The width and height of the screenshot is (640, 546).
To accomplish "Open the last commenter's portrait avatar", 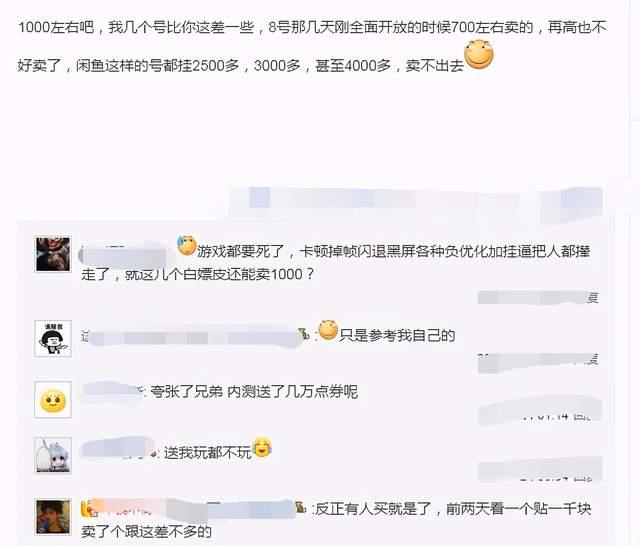I will tap(53, 516).
